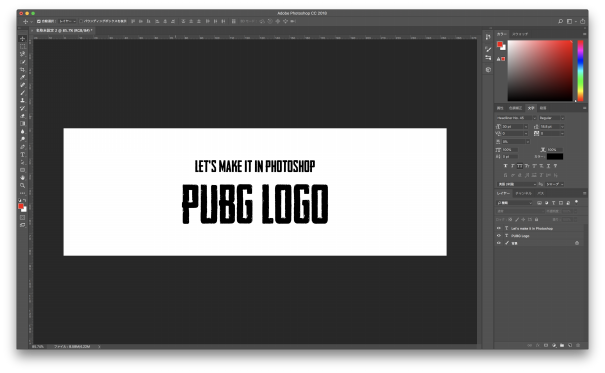Open the Color panel tab
This screenshot has height=373, width=605.
coord(501,34)
